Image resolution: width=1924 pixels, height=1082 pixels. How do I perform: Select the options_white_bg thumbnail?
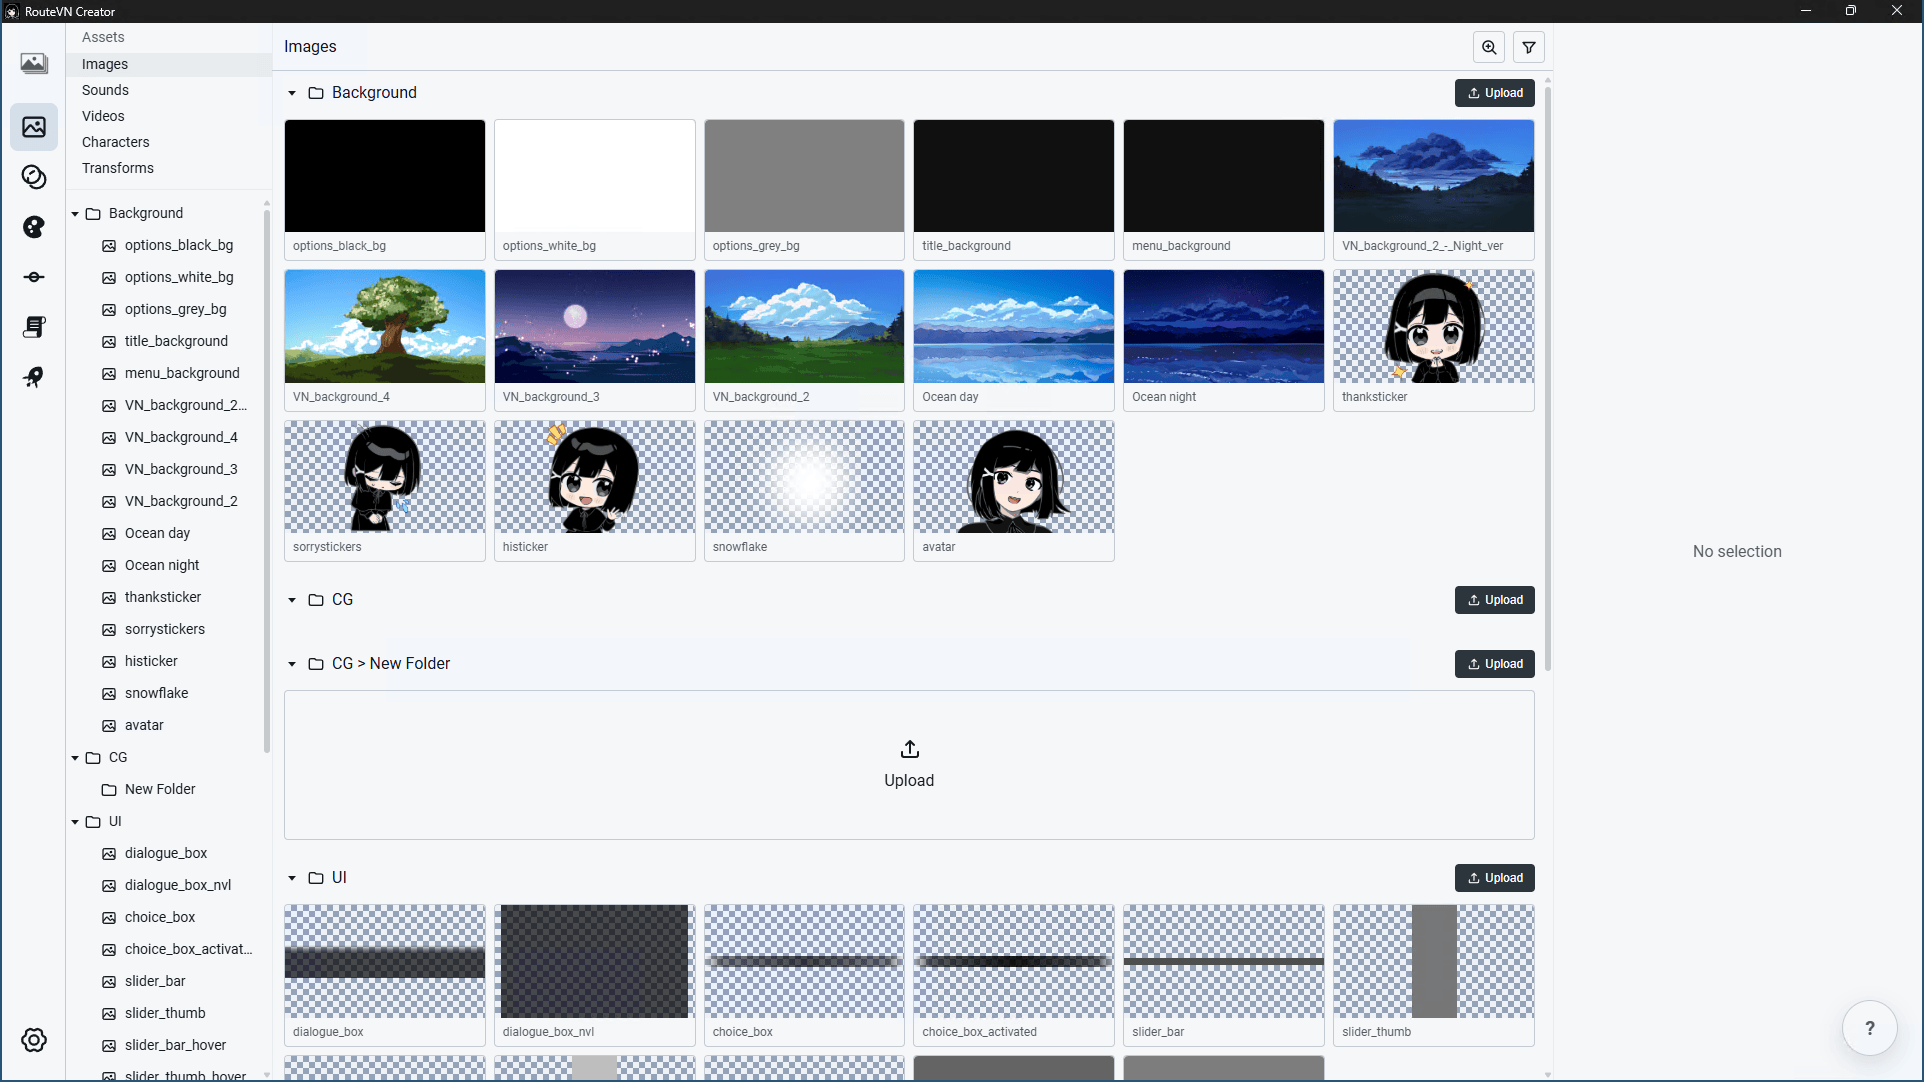coord(594,190)
